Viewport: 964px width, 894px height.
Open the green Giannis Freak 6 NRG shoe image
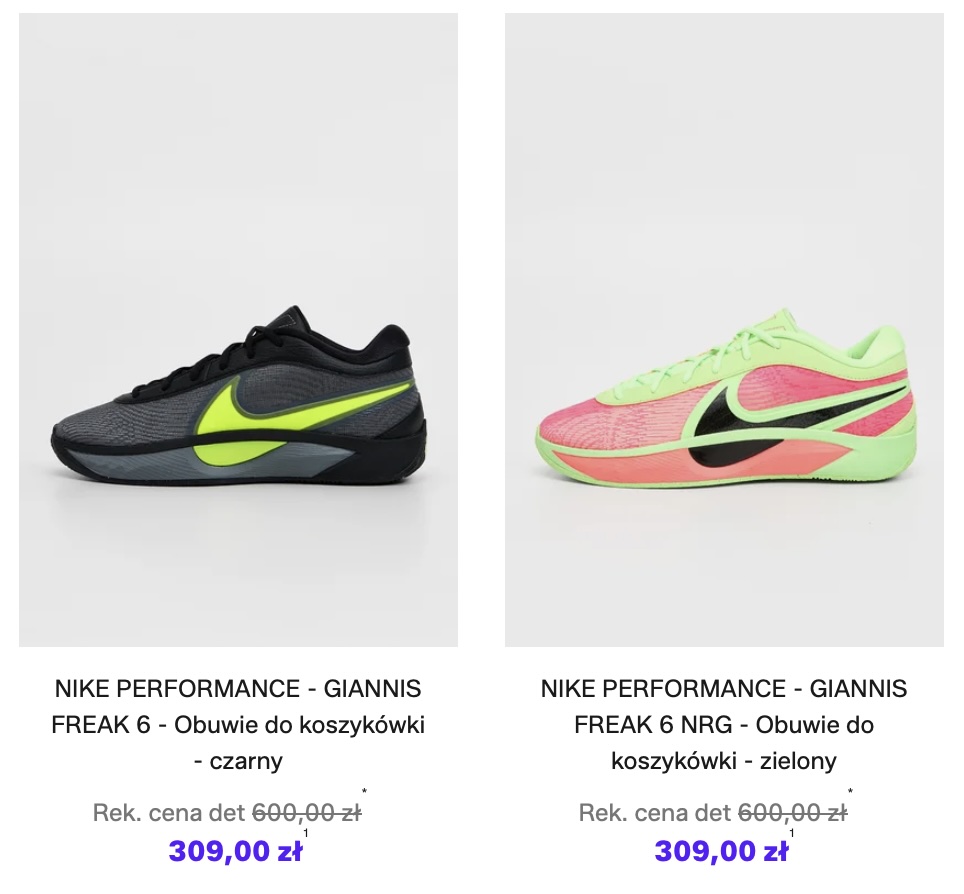pyautogui.click(x=724, y=330)
